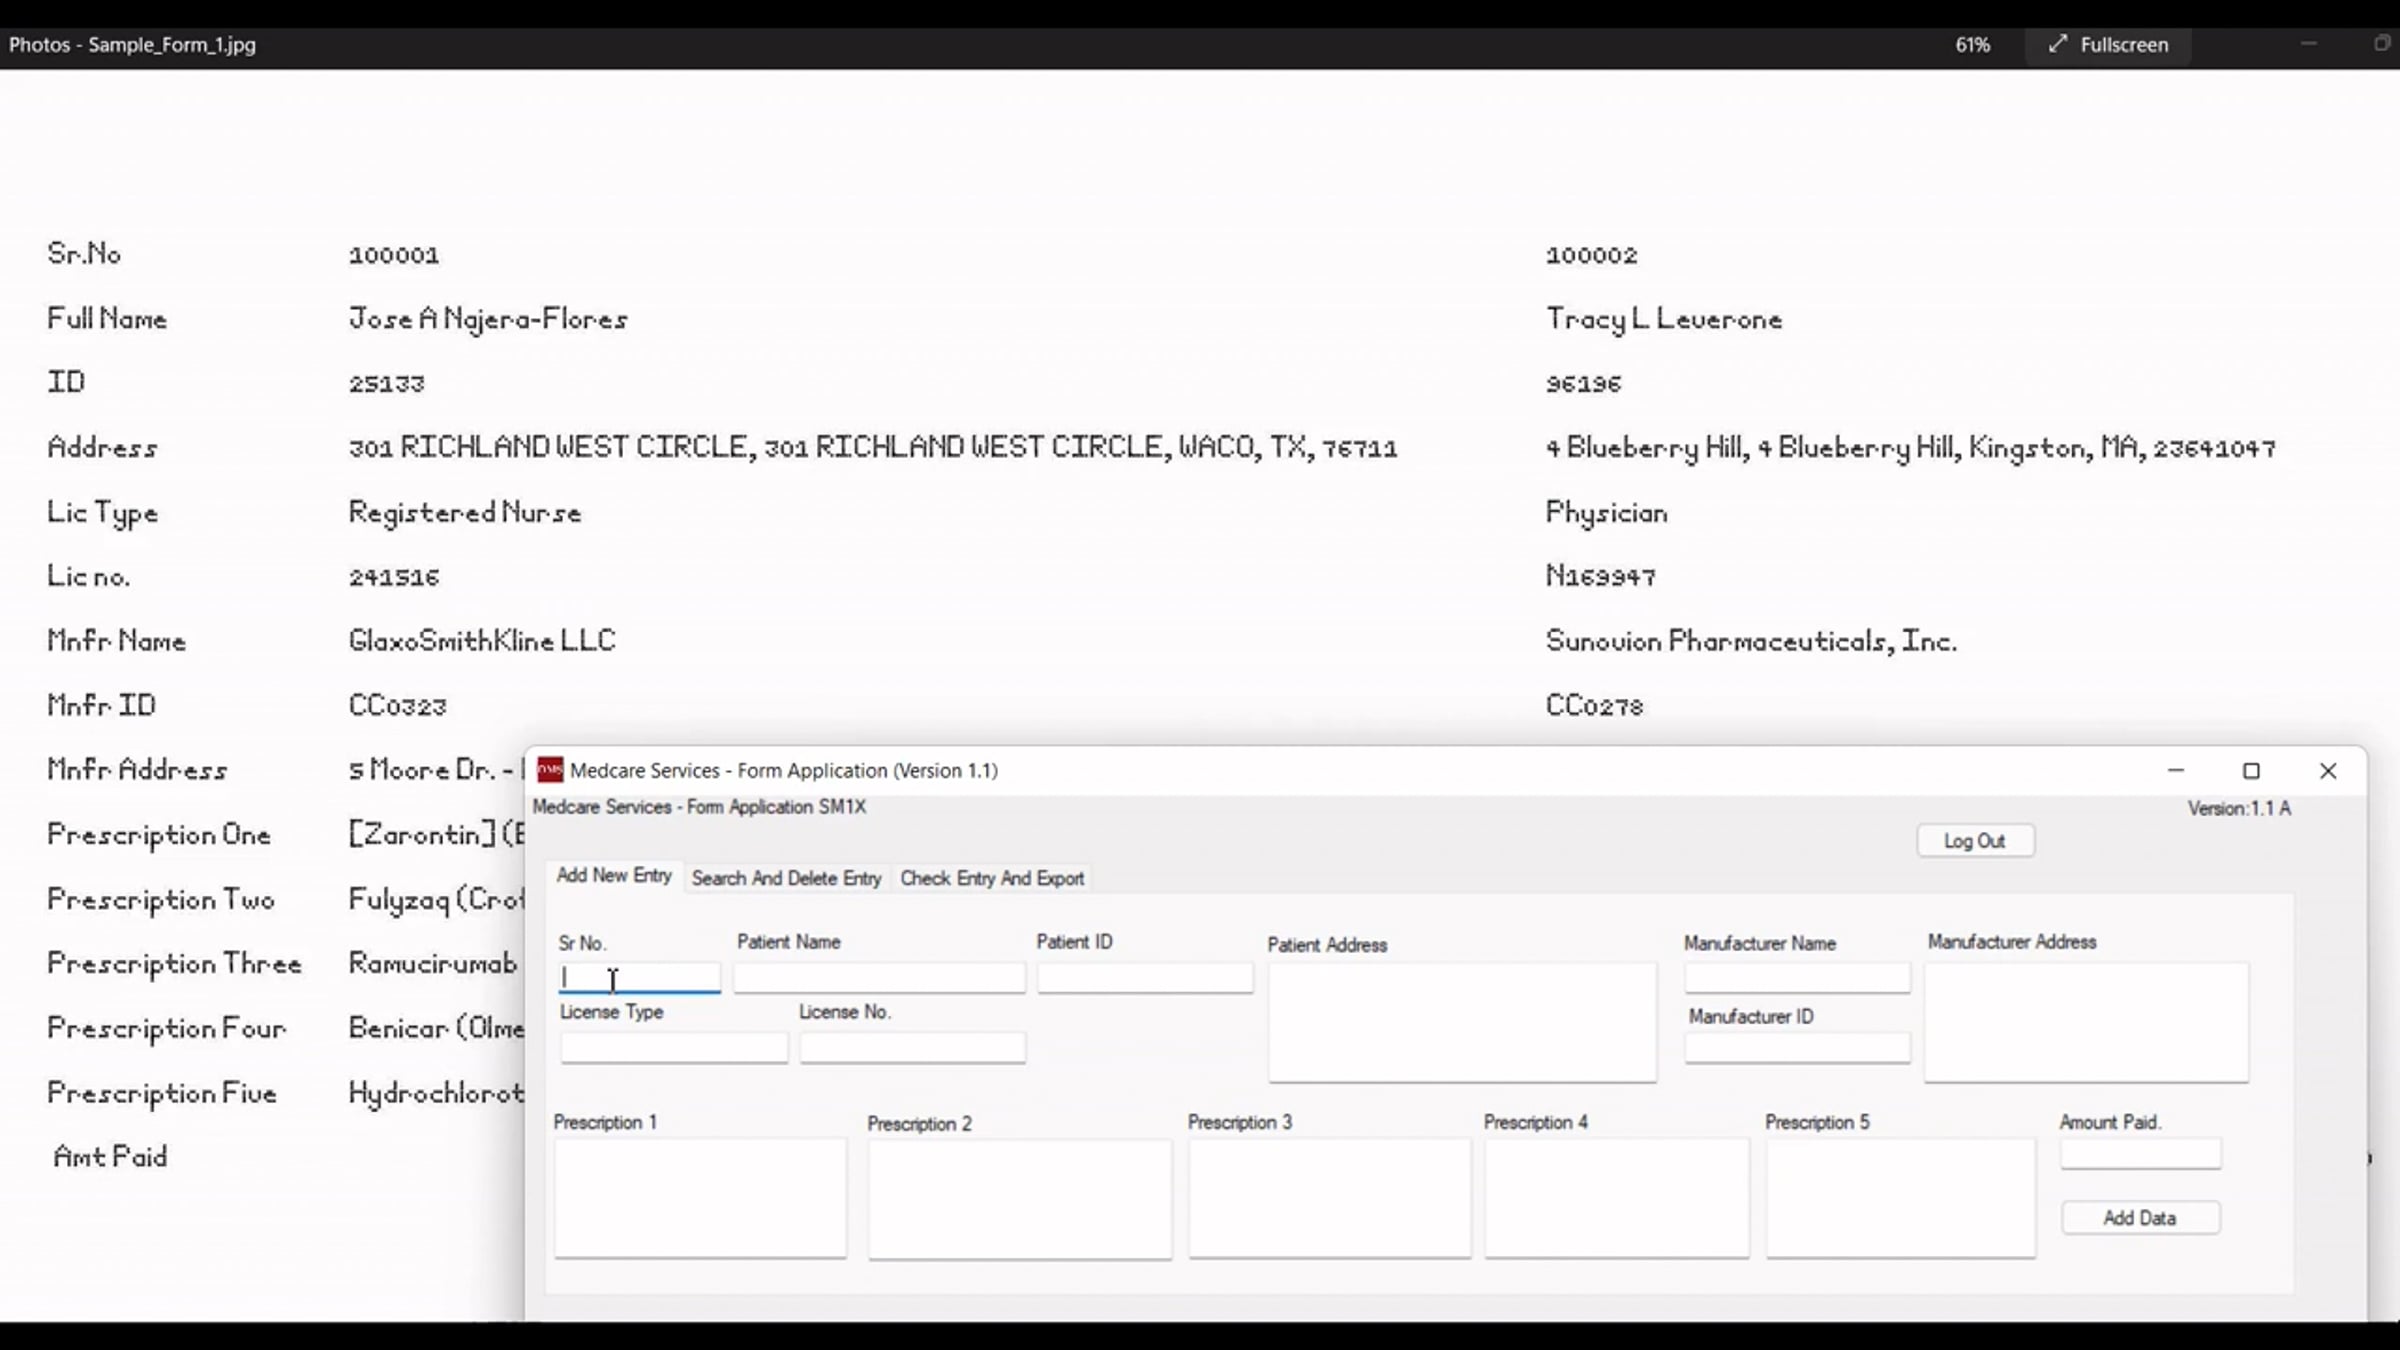Focus the Amount Paid field
Screen dimensions: 2400x1350
[2140, 1153]
